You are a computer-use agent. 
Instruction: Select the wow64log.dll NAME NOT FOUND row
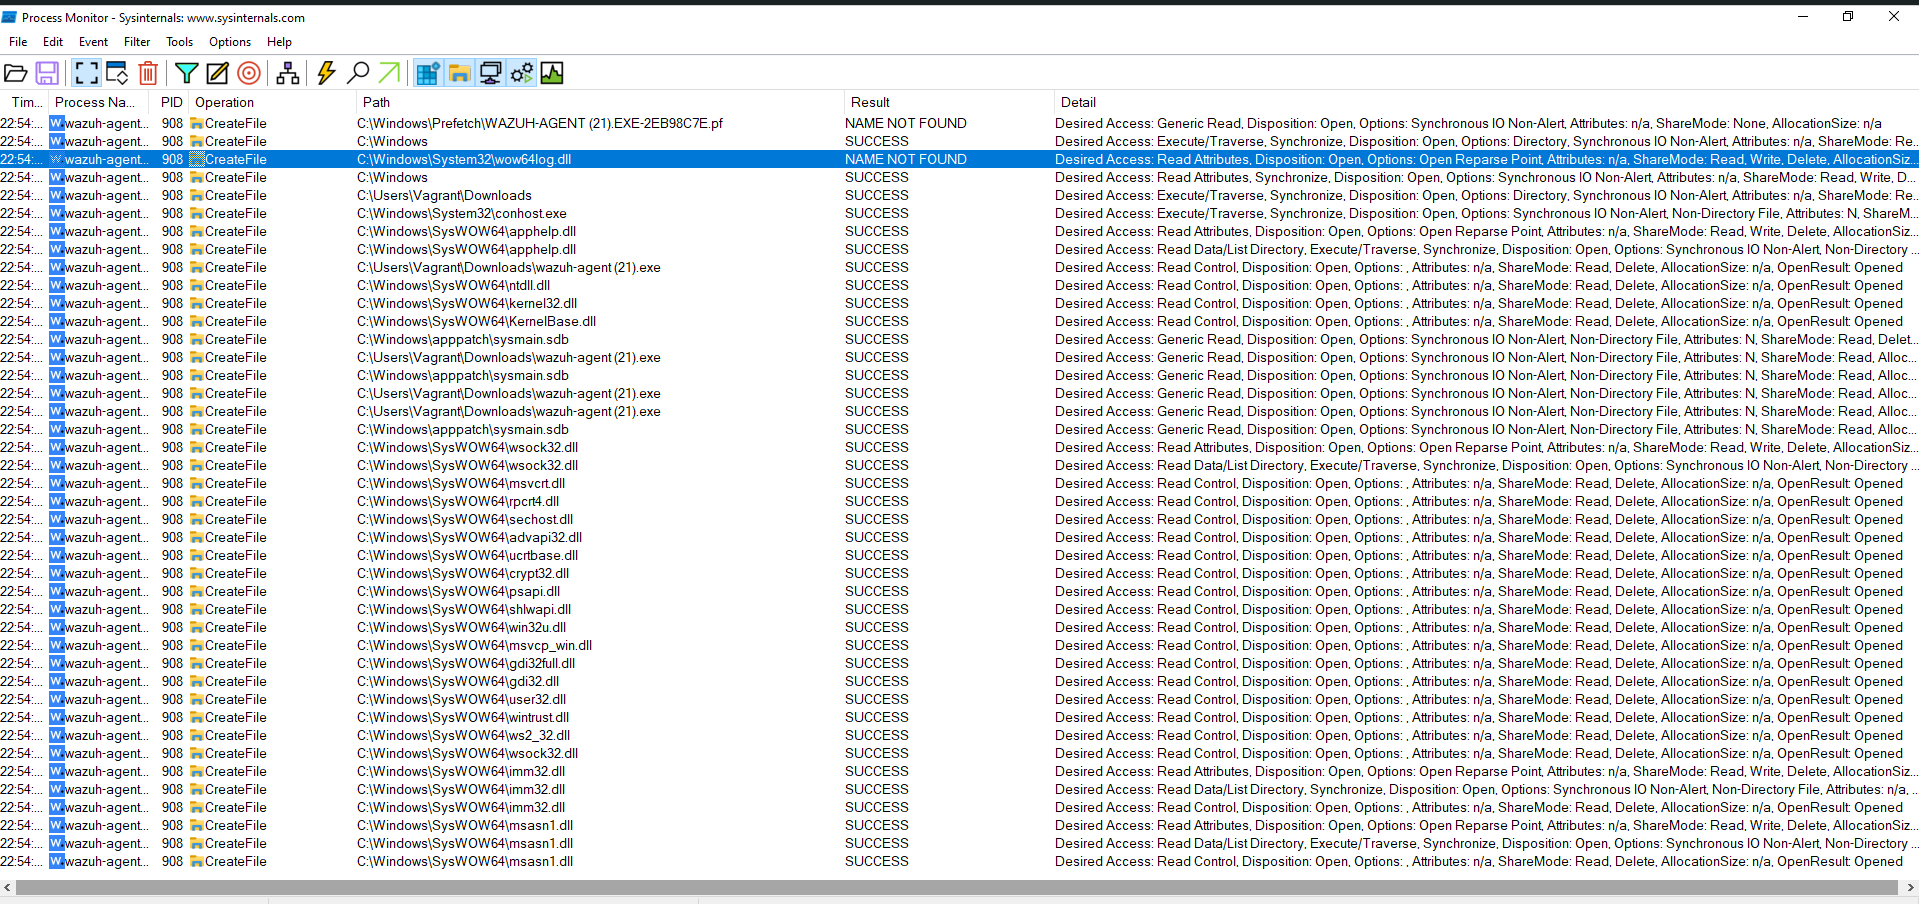pyautogui.click(x=600, y=159)
